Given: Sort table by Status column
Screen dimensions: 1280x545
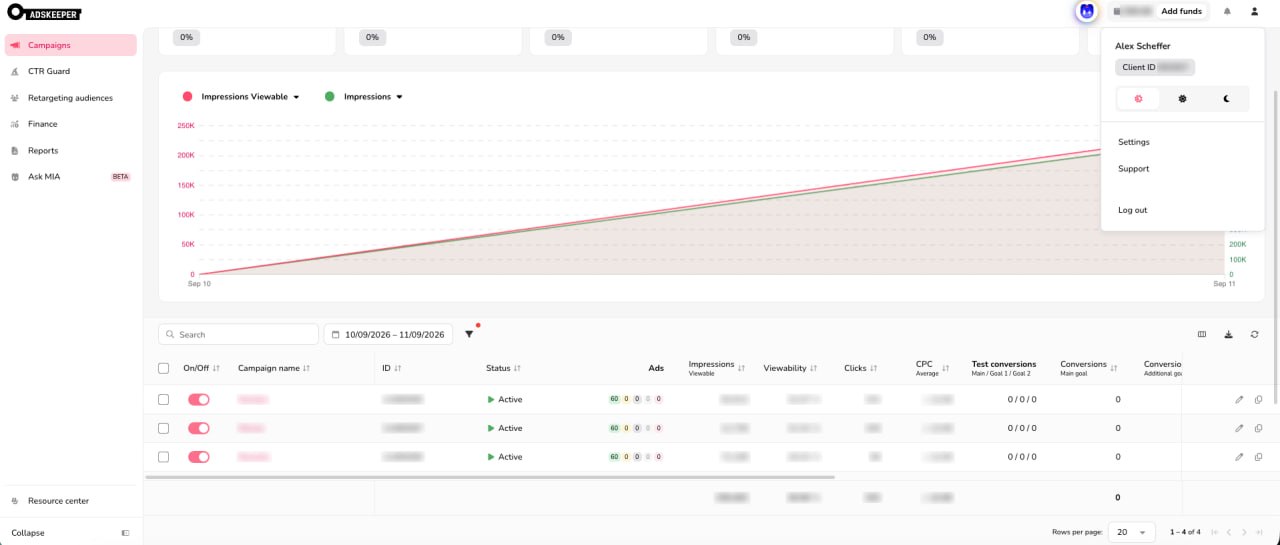Looking at the screenshot, I should [517, 369].
